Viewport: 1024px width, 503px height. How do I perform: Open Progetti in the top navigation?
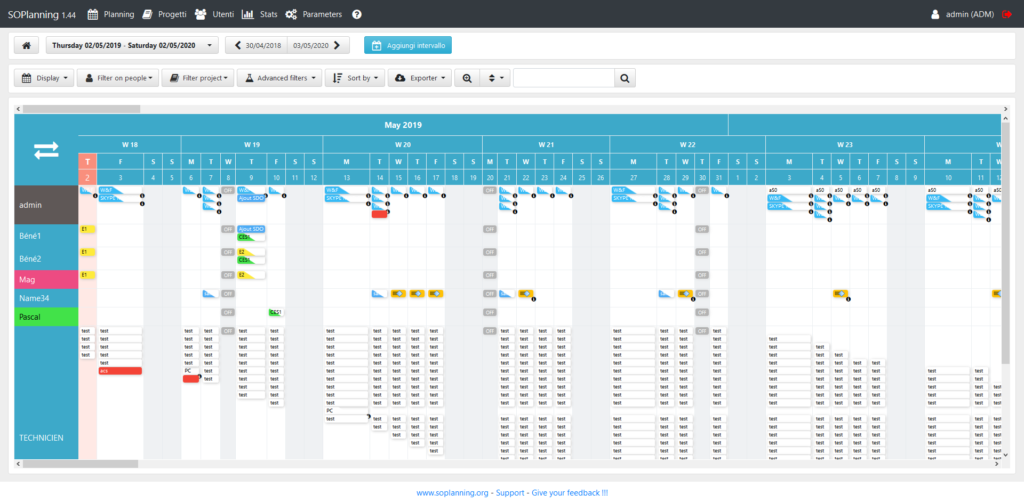(165, 14)
